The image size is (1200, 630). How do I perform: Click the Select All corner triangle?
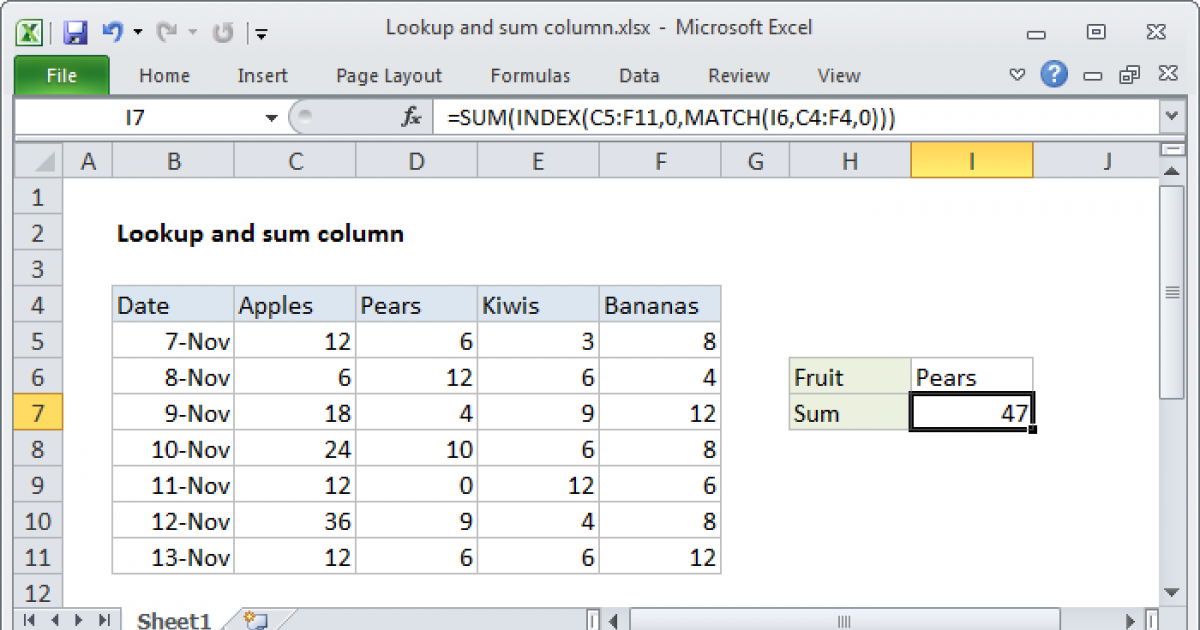[x=40, y=161]
